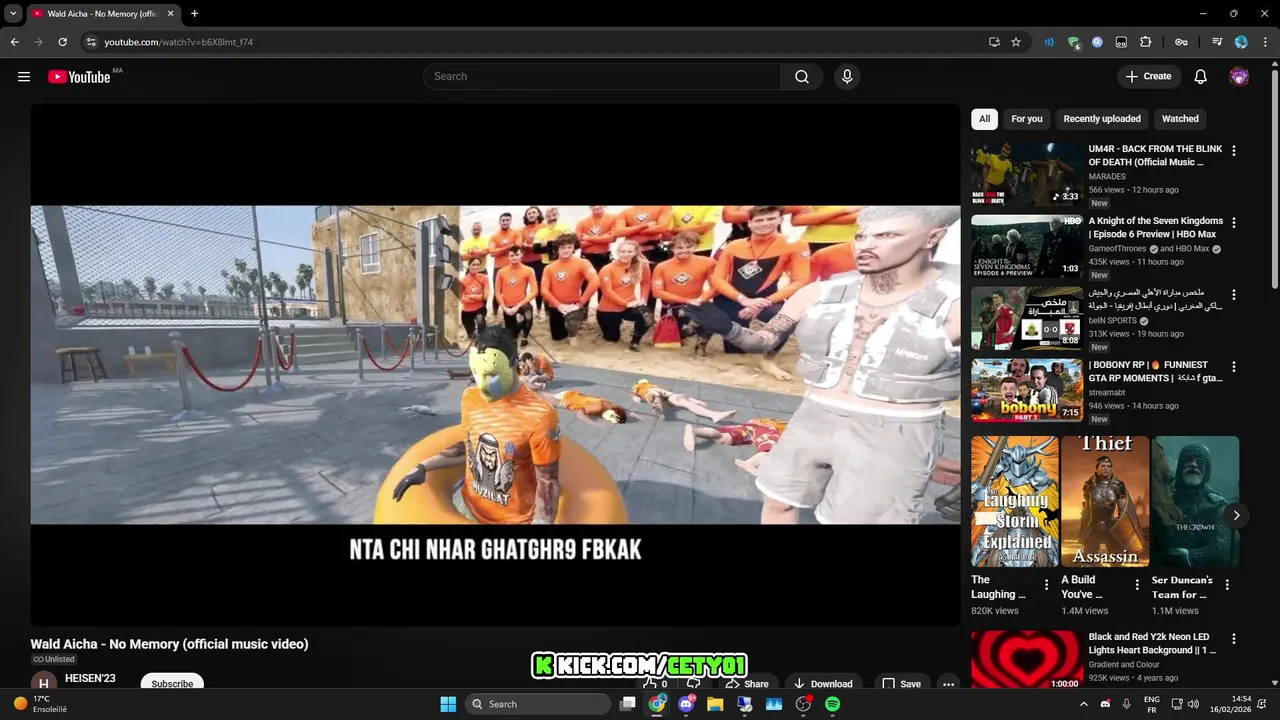This screenshot has height=720, width=1280.
Task: Click the install app icon in address bar
Action: (994, 42)
